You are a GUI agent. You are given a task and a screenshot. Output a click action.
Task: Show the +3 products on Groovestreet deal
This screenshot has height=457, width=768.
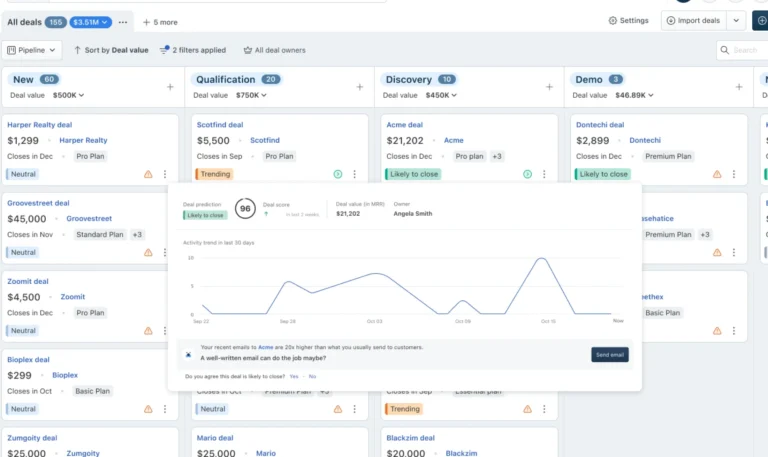click(137, 235)
